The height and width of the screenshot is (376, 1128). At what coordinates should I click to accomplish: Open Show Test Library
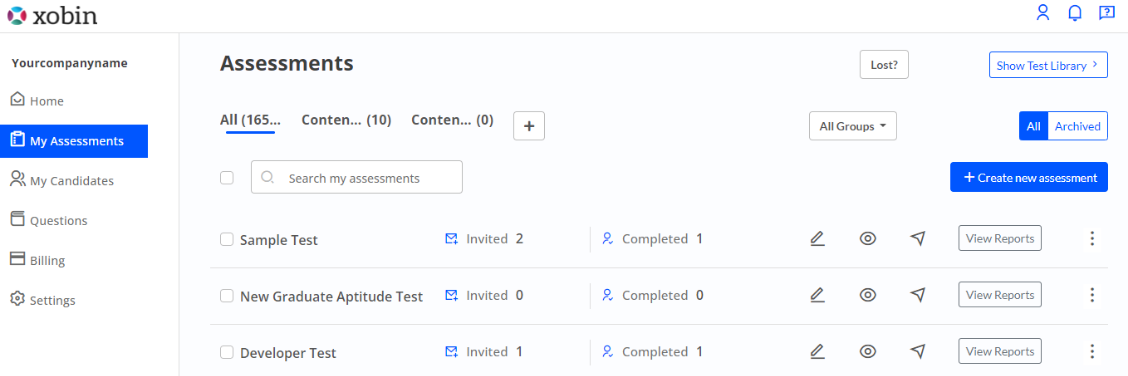pos(1048,65)
